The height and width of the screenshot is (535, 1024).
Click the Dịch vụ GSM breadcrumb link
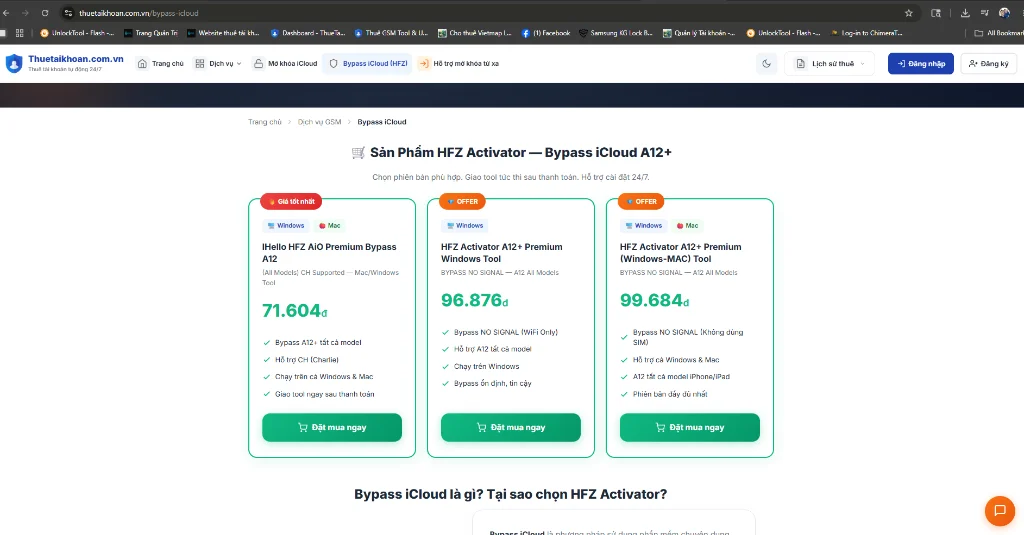tap(319, 122)
